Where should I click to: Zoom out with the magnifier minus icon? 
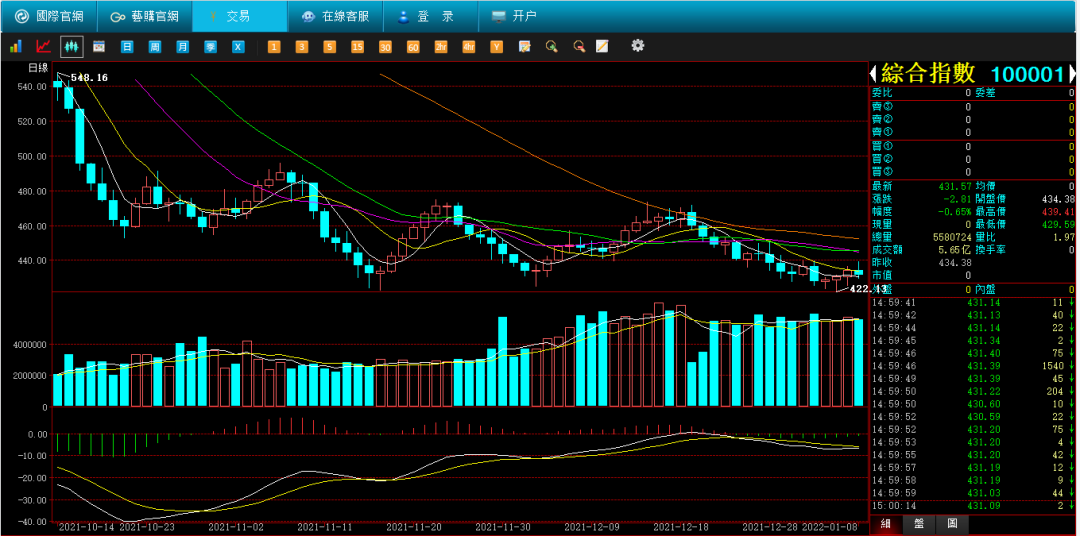[x=580, y=47]
